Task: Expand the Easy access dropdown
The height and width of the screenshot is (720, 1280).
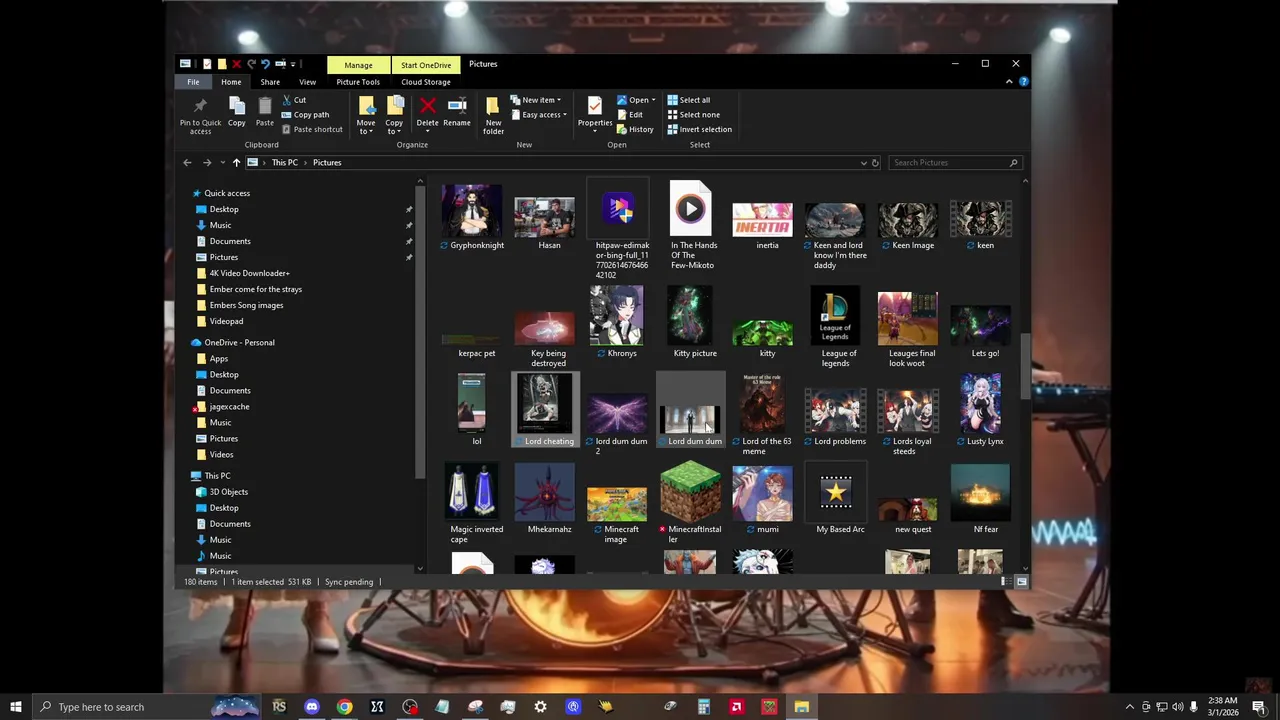Action: [x=538, y=114]
